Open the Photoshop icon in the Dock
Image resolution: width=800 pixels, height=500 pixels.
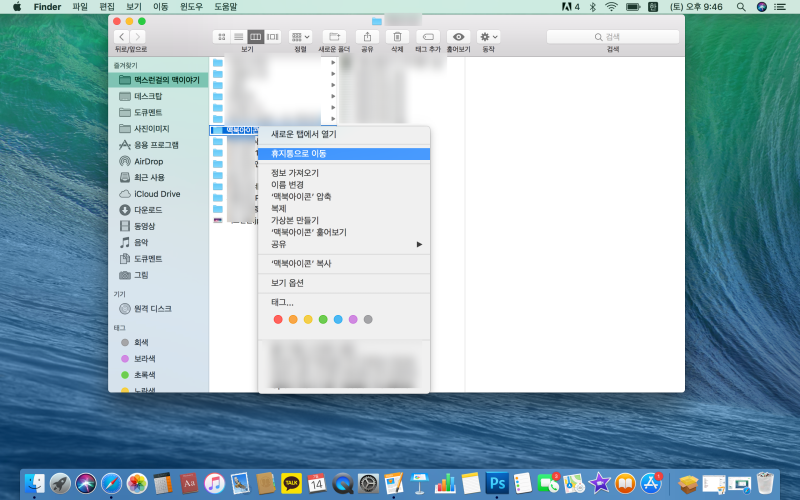[497, 483]
